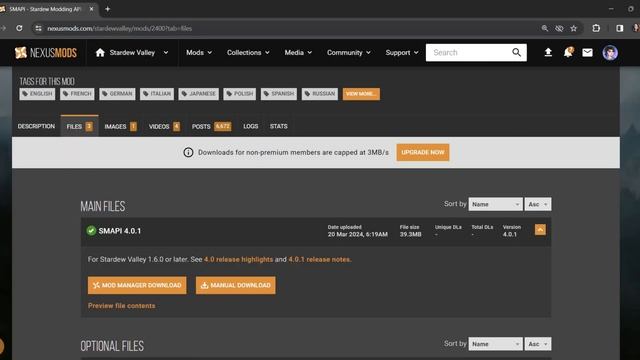Click the info icon in downloads banner
This screenshot has height=360, width=640.
coord(188,152)
